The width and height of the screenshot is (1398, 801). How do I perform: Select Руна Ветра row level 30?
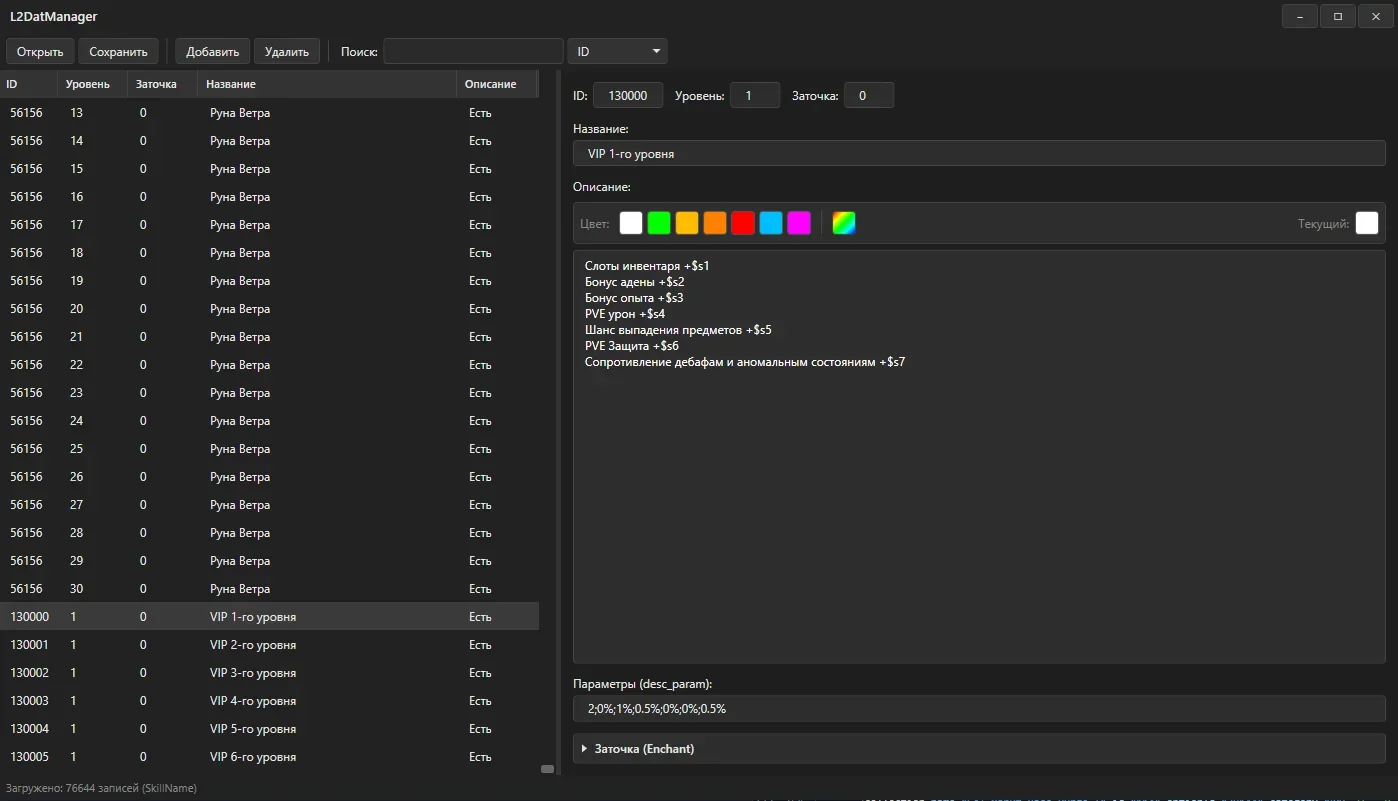(x=269, y=588)
